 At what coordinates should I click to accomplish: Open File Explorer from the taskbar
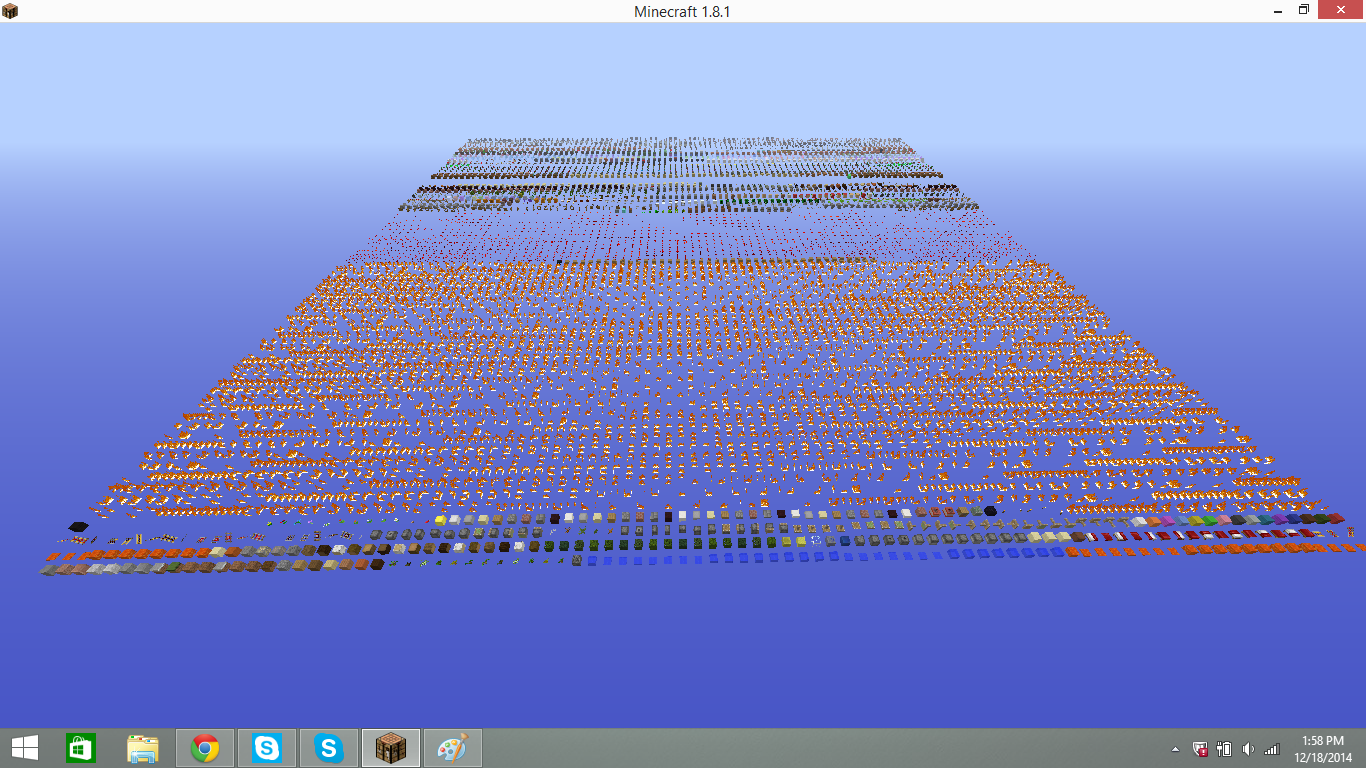(x=142, y=747)
